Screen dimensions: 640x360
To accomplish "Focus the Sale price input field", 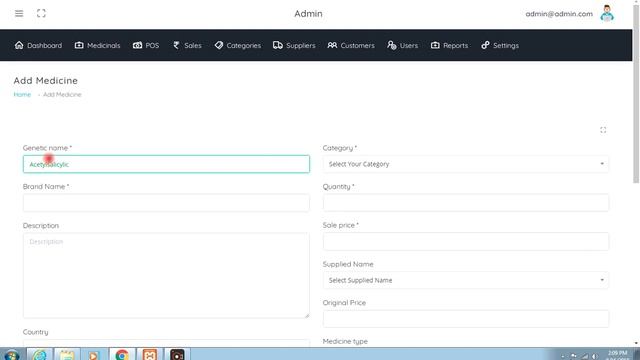I will (466, 242).
